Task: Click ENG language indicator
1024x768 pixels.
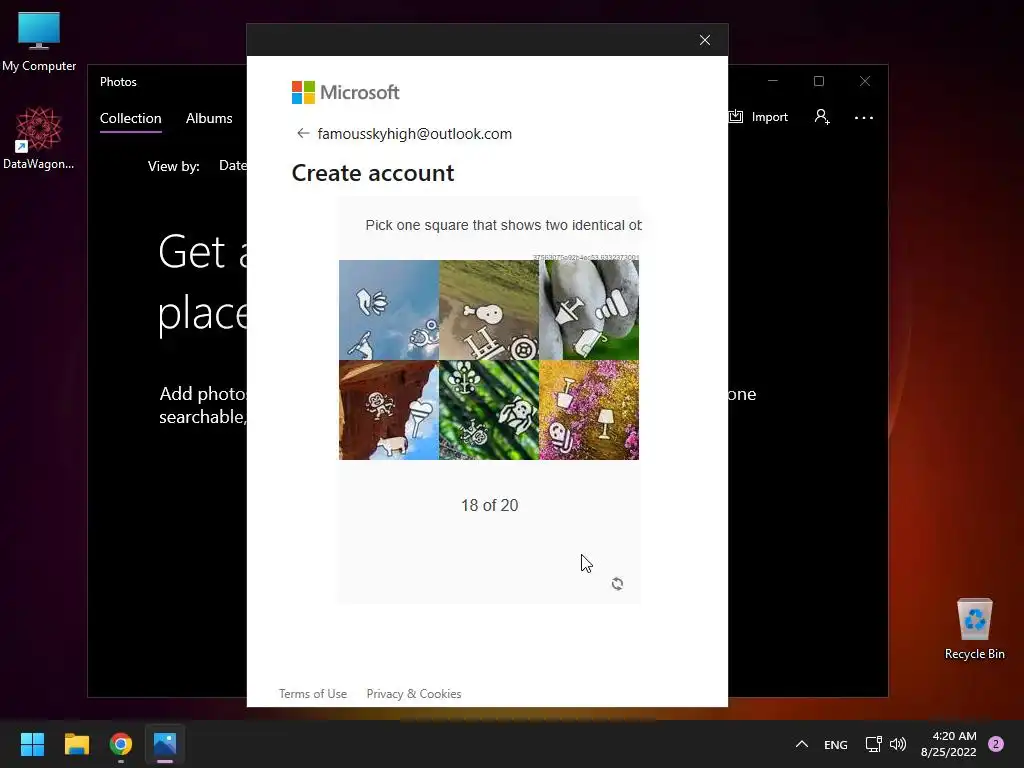Action: click(835, 744)
